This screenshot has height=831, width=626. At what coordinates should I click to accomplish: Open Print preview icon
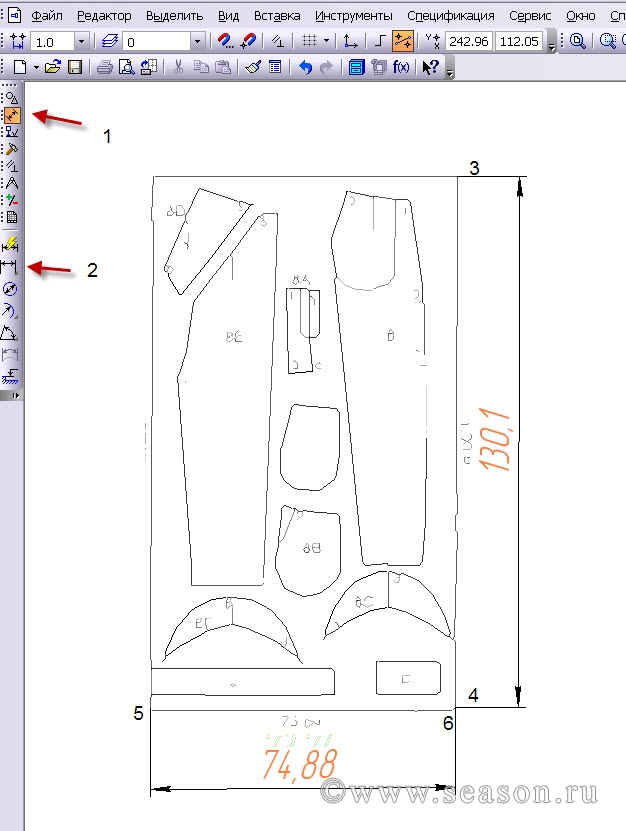click(127, 67)
